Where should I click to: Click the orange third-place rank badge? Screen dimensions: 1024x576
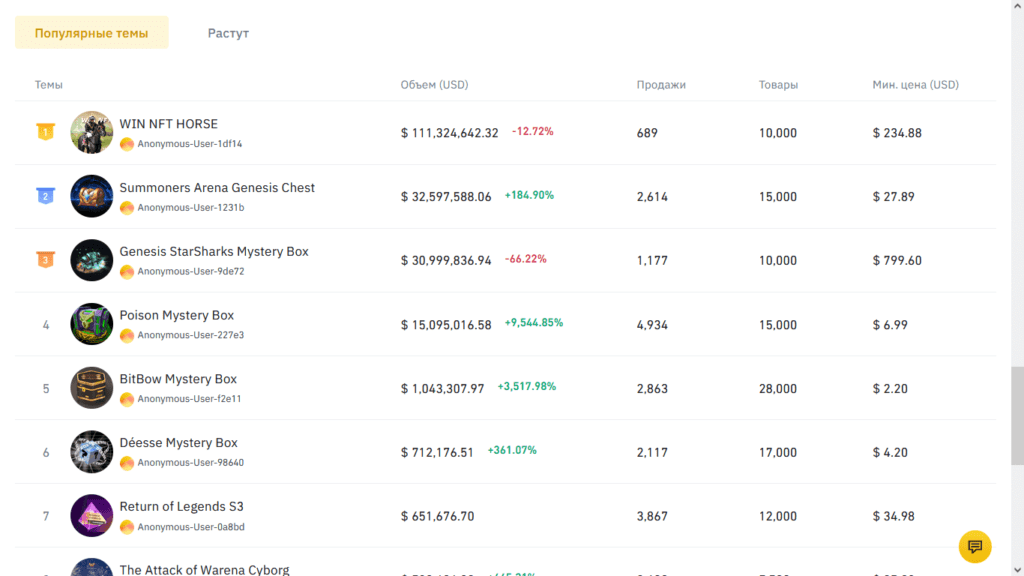click(45, 260)
